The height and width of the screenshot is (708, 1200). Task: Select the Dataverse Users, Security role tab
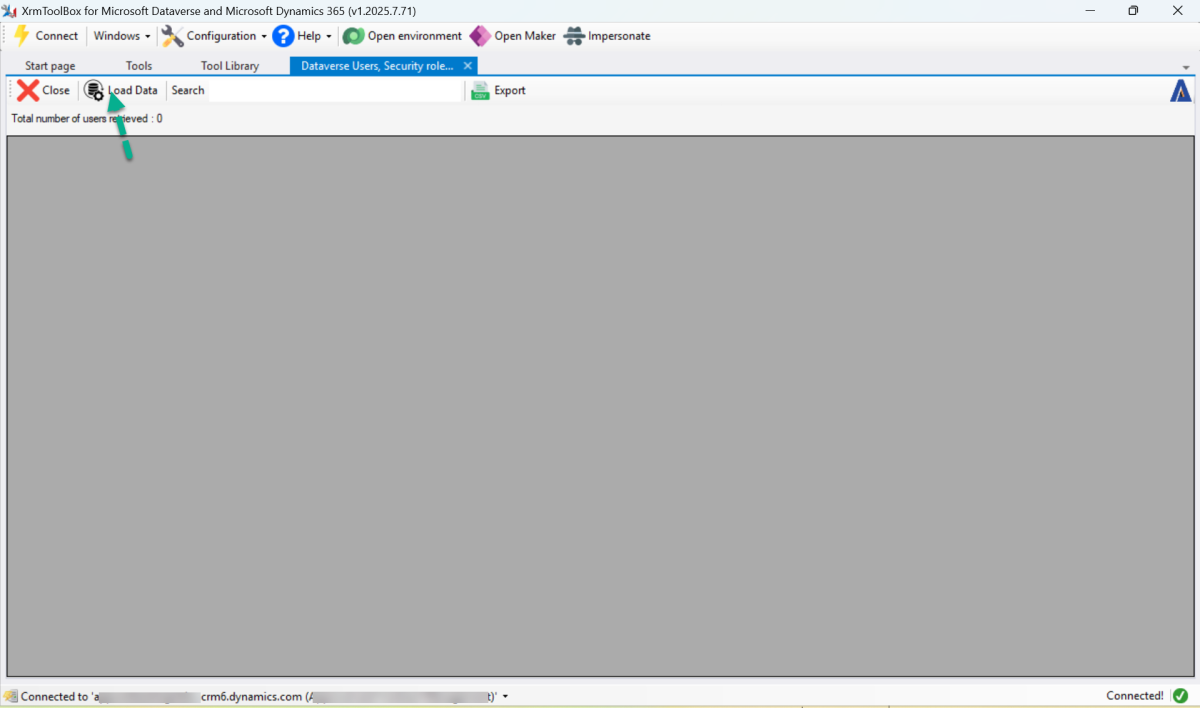point(377,66)
